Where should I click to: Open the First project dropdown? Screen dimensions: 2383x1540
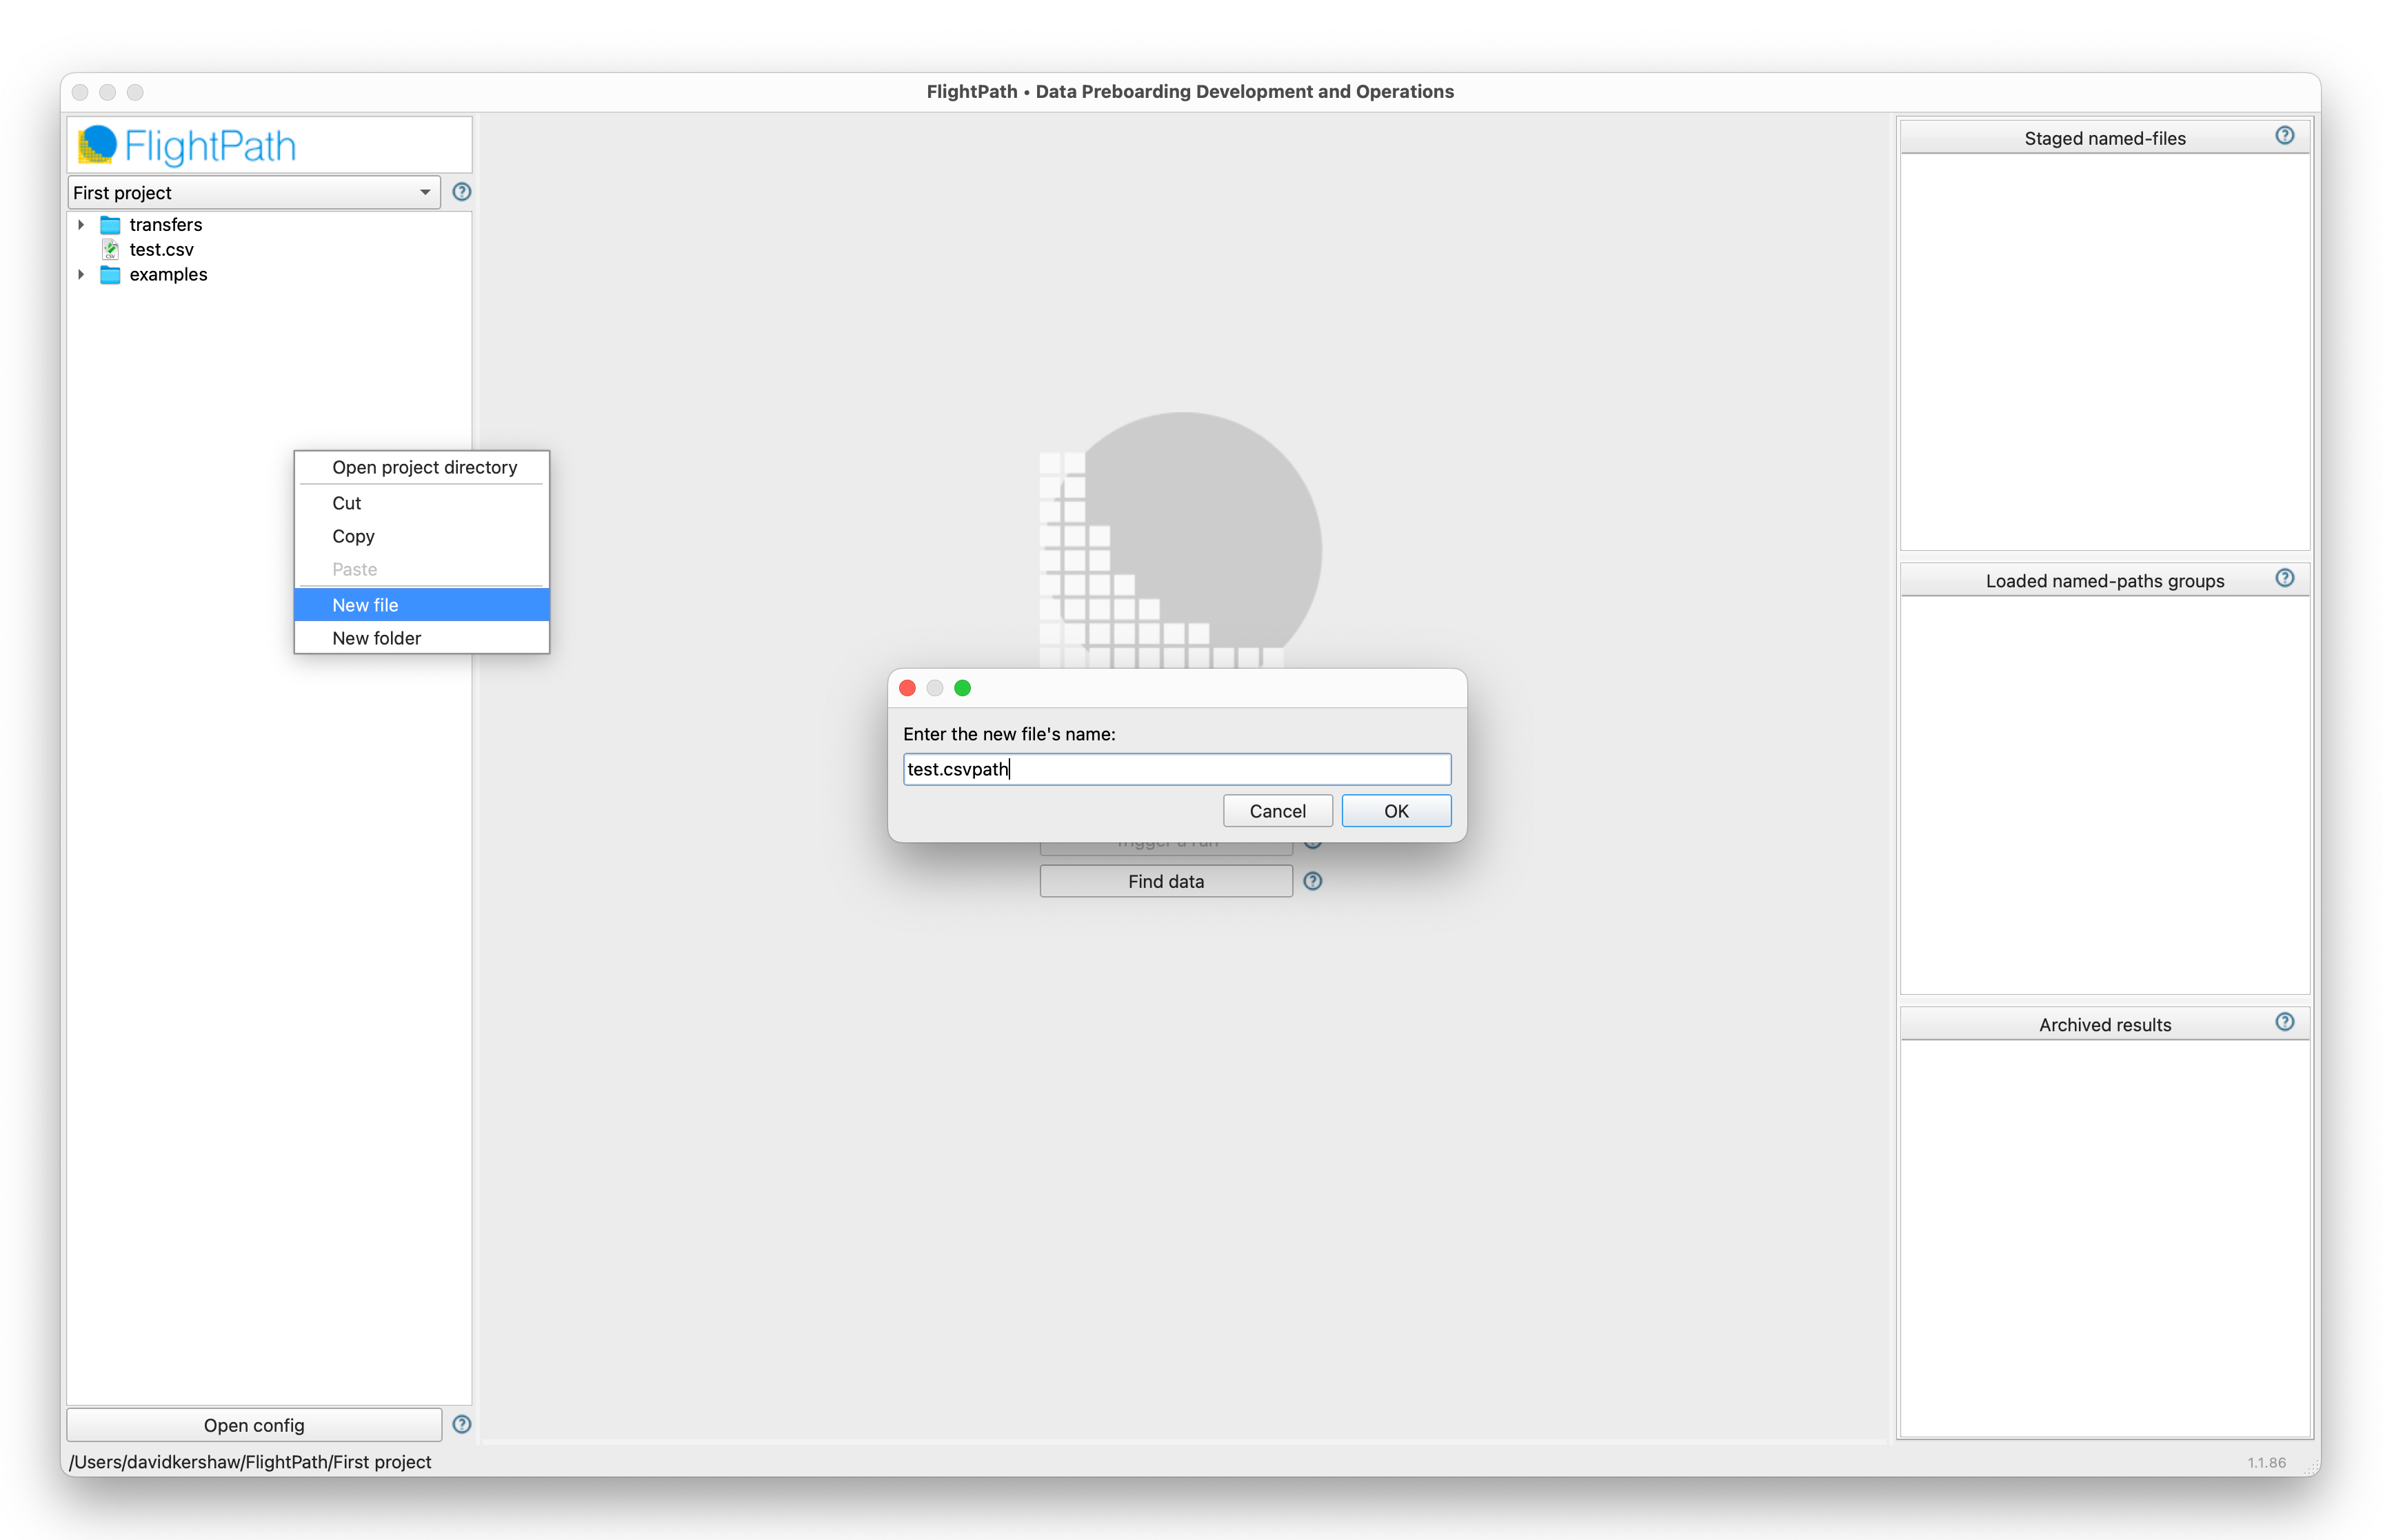(x=254, y=192)
